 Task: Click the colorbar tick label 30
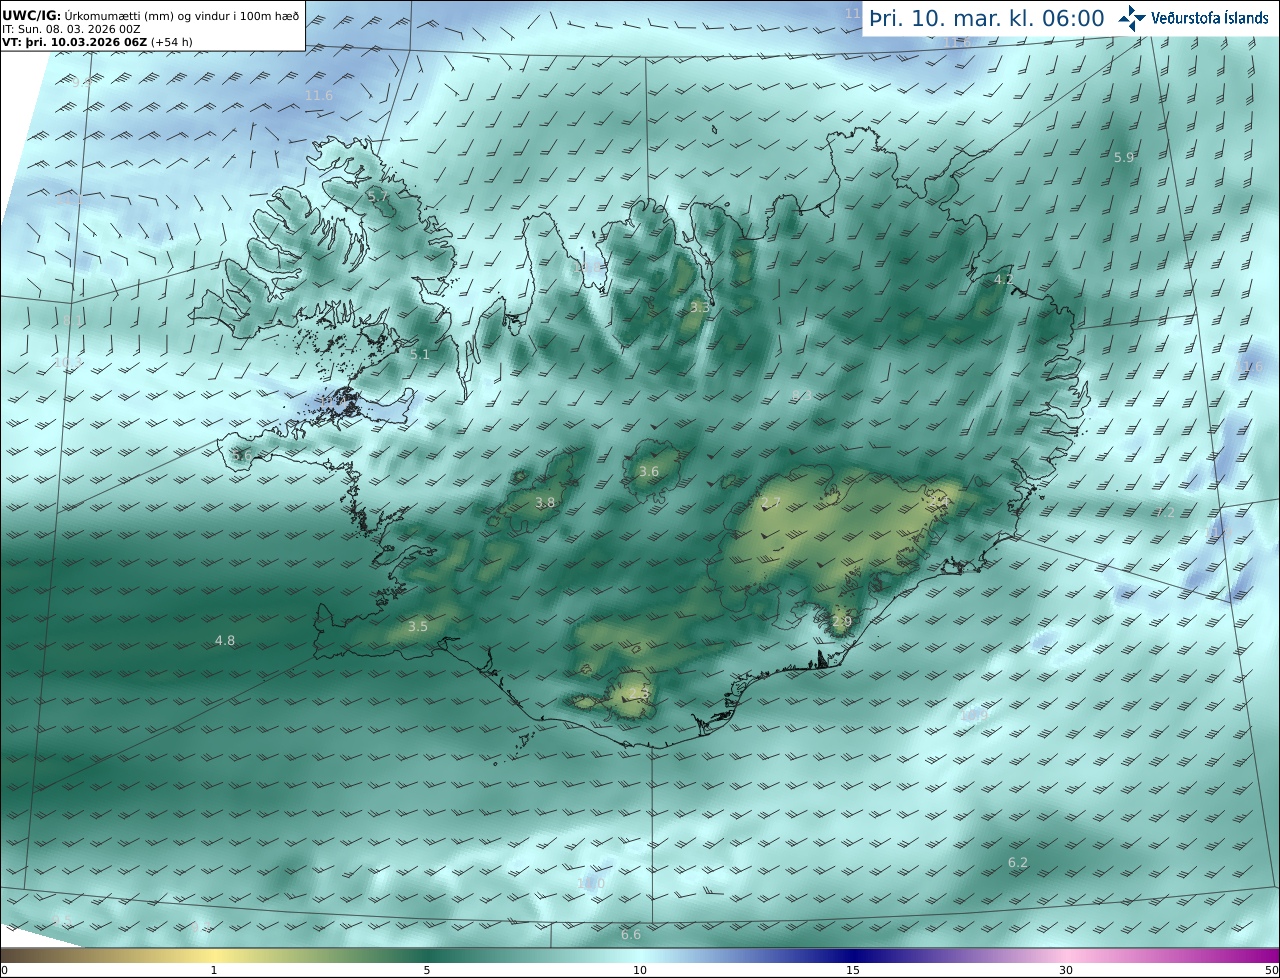[x=1066, y=970]
